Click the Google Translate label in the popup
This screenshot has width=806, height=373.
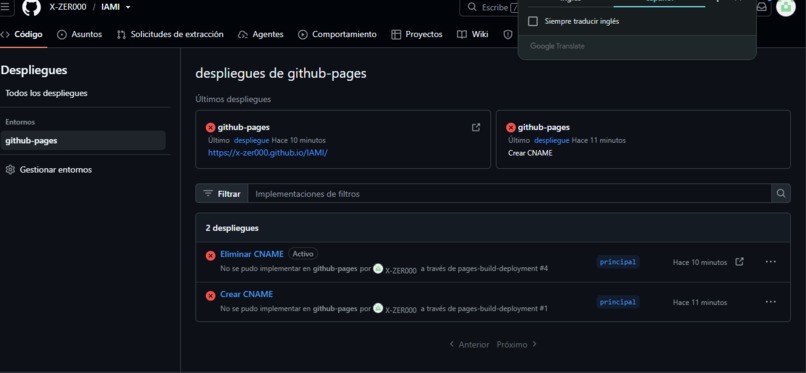[x=557, y=46]
